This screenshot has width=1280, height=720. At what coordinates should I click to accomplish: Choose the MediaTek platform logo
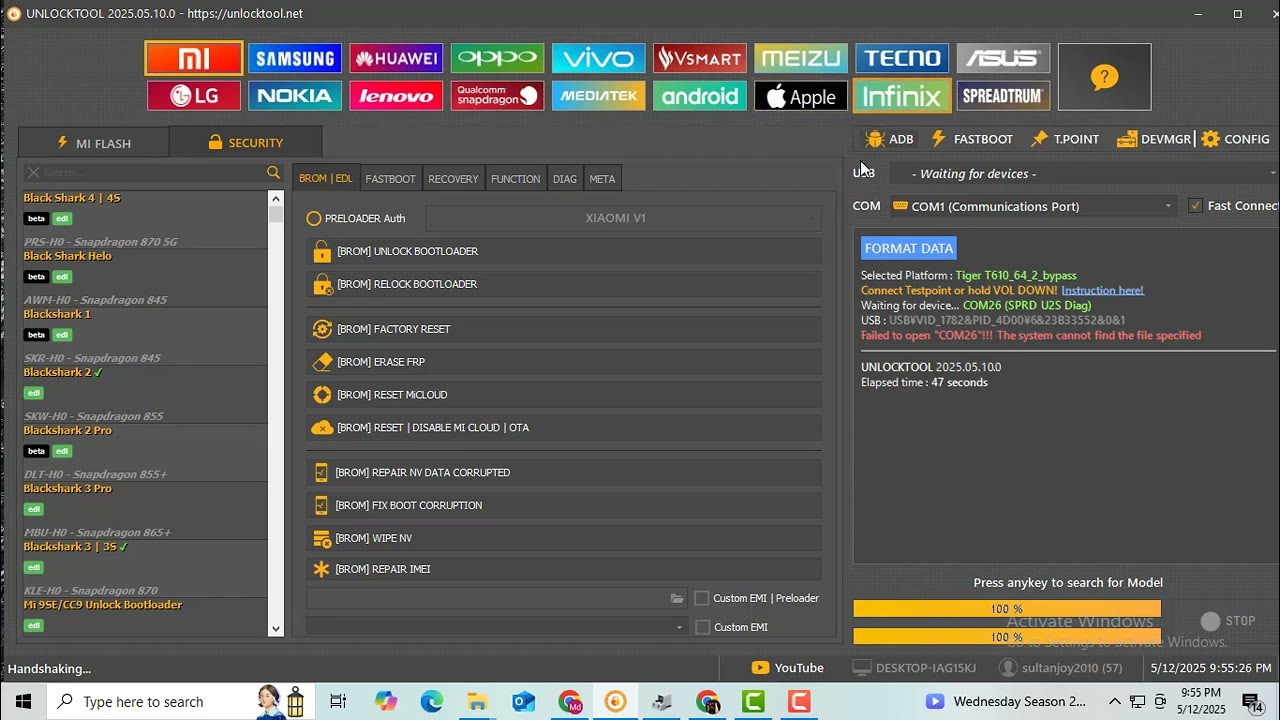tap(598, 96)
